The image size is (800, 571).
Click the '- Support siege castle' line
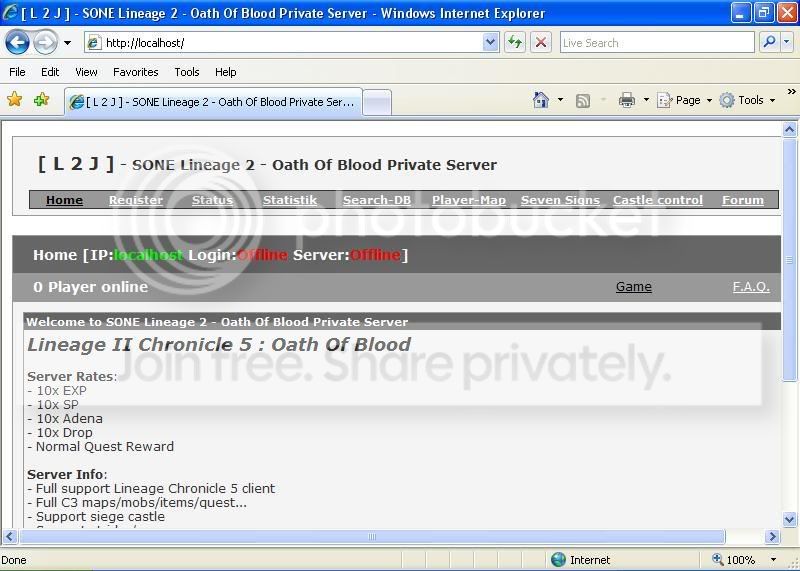(96, 516)
